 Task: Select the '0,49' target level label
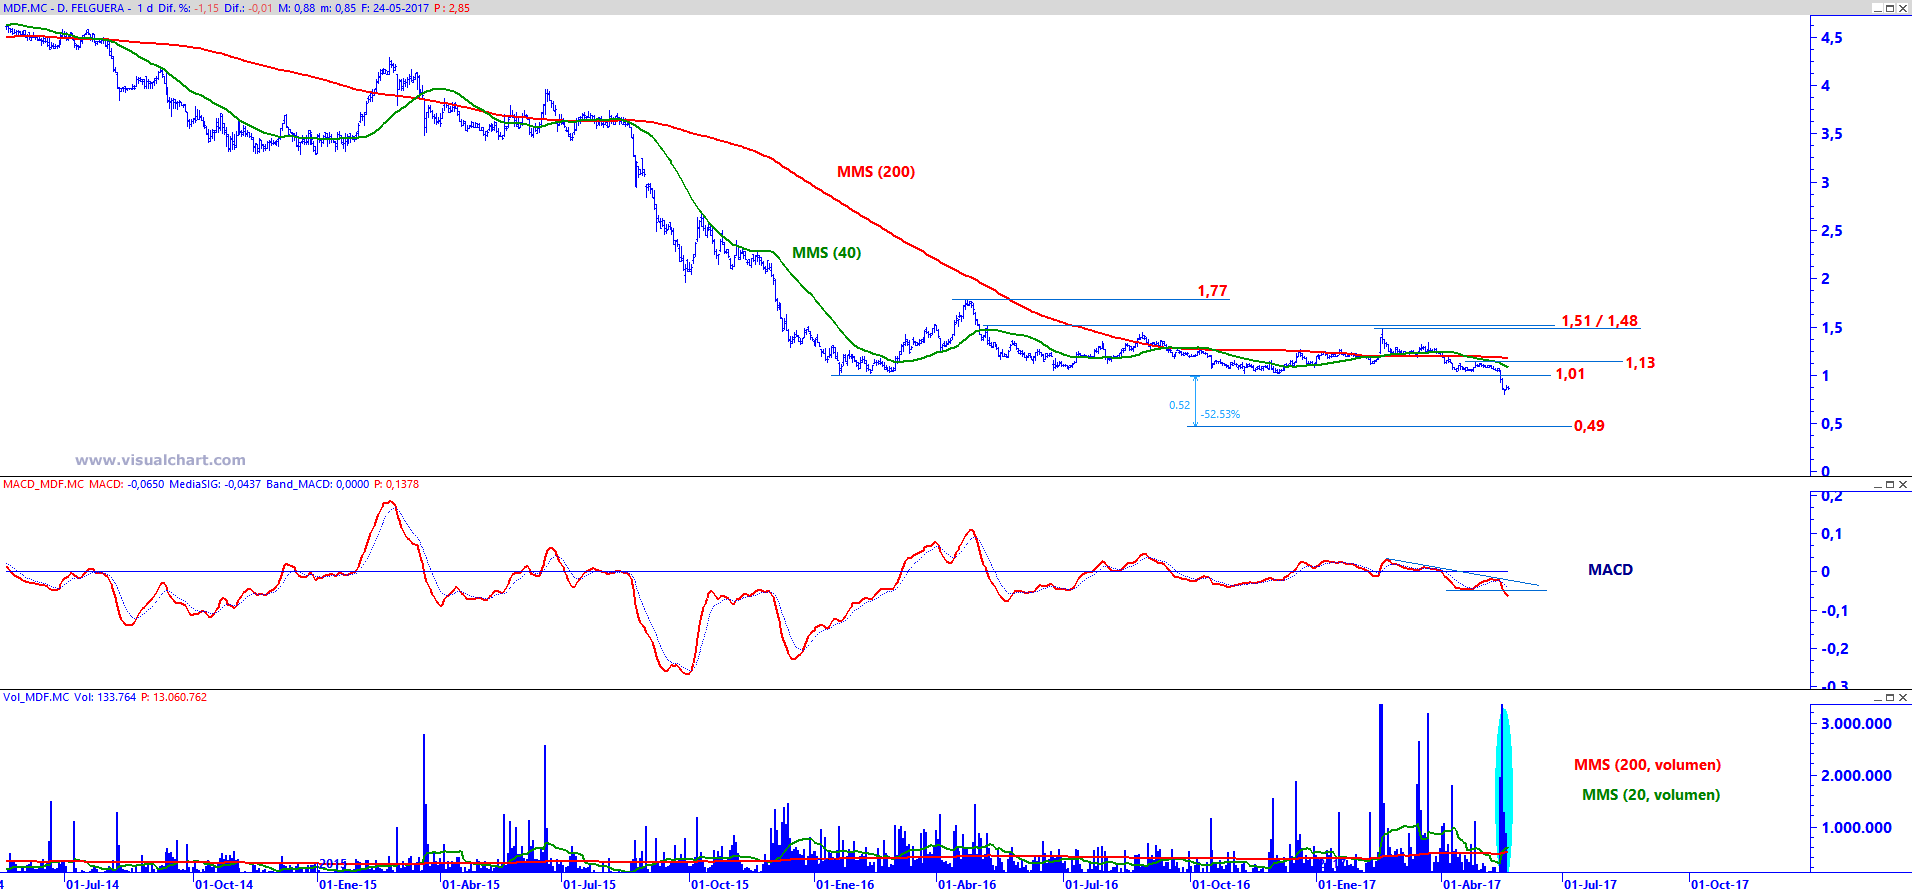[1589, 426]
